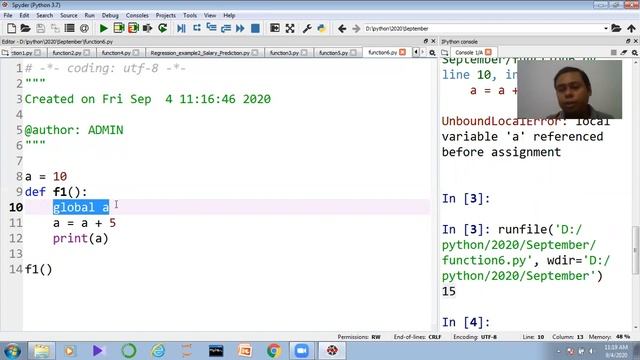Run the current cell
Image resolution: width=640 pixels, height=360 pixels.
click(x=119, y=28)
